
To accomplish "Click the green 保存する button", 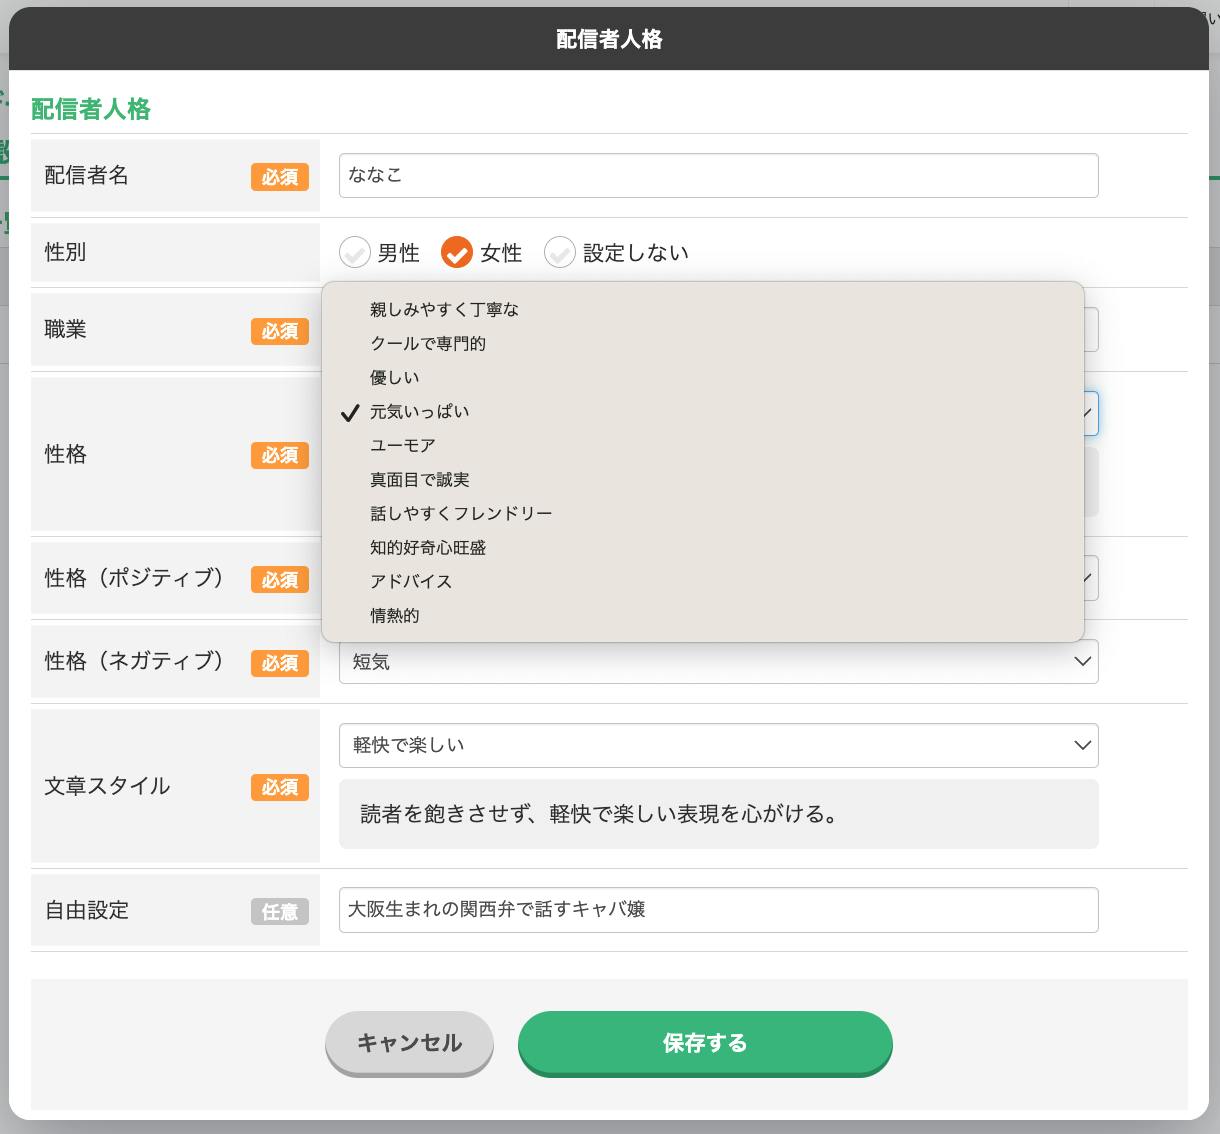I will click(704, 1043).
